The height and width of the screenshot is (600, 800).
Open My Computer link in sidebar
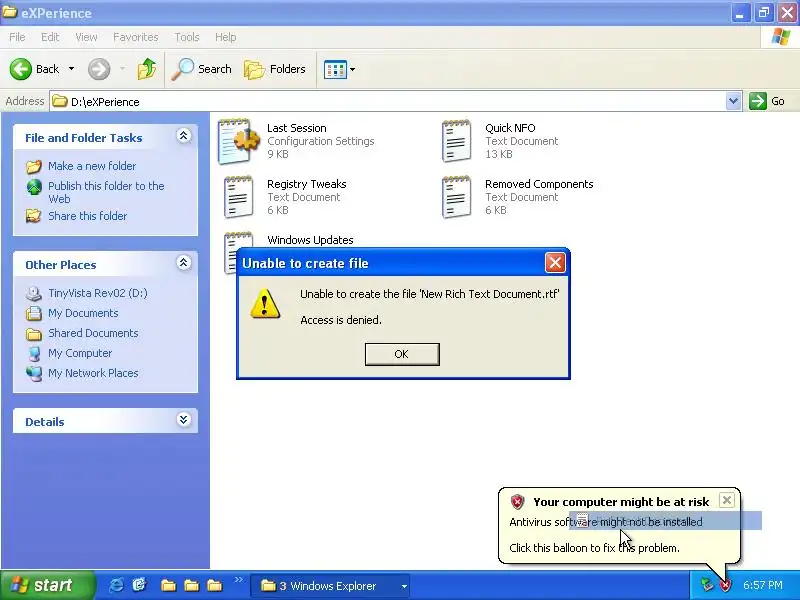[x=80, y=353]
